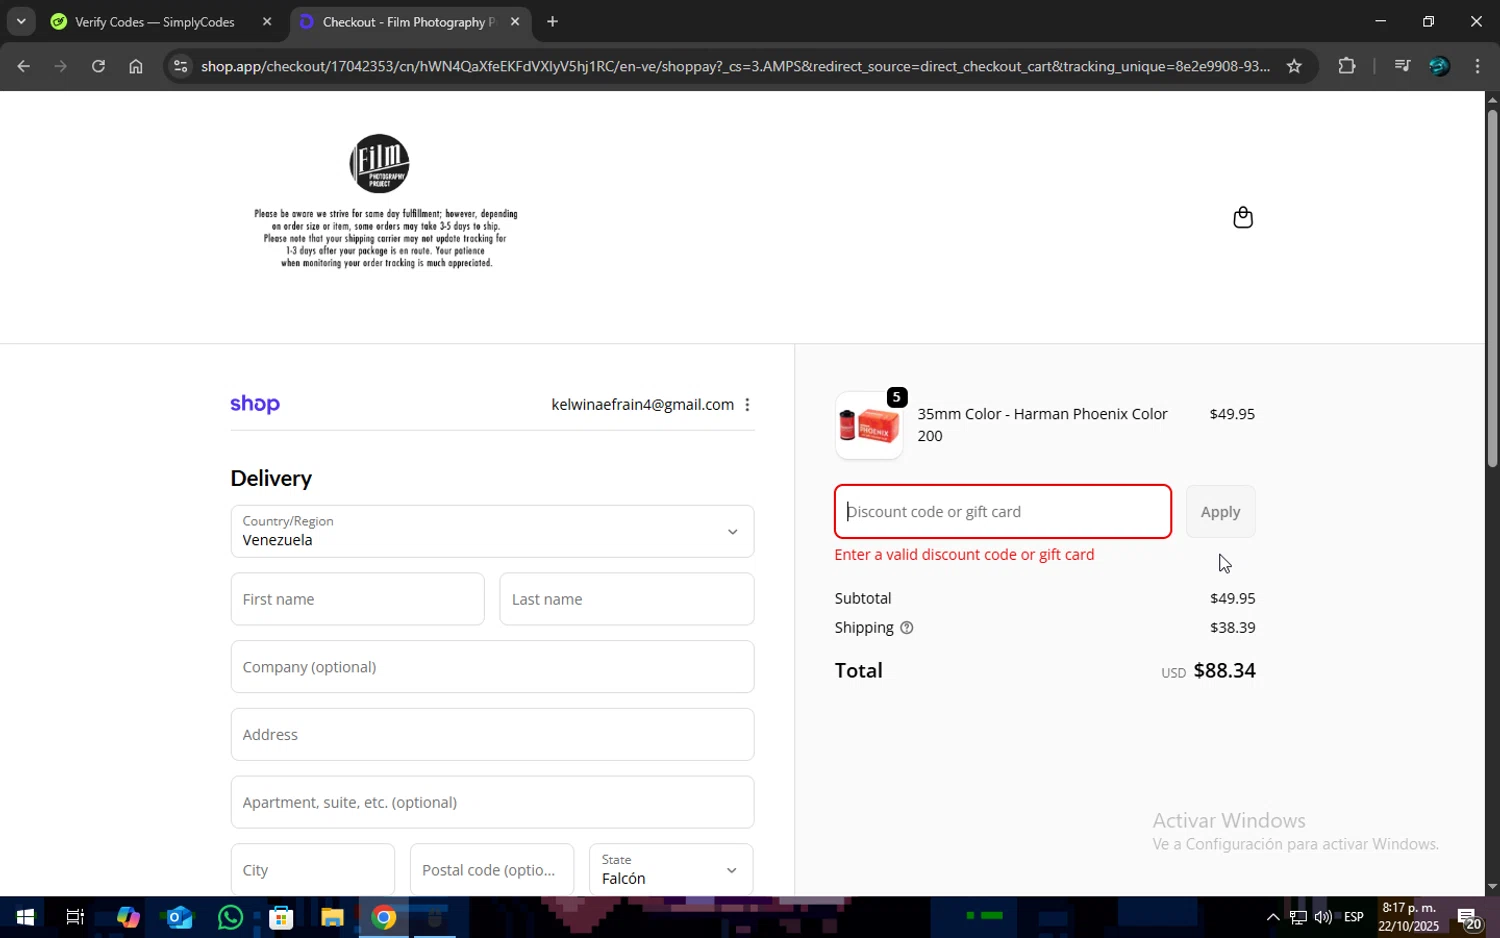Open the account options three-dot menu
The image size is (1500, 938).
(747, 405)
